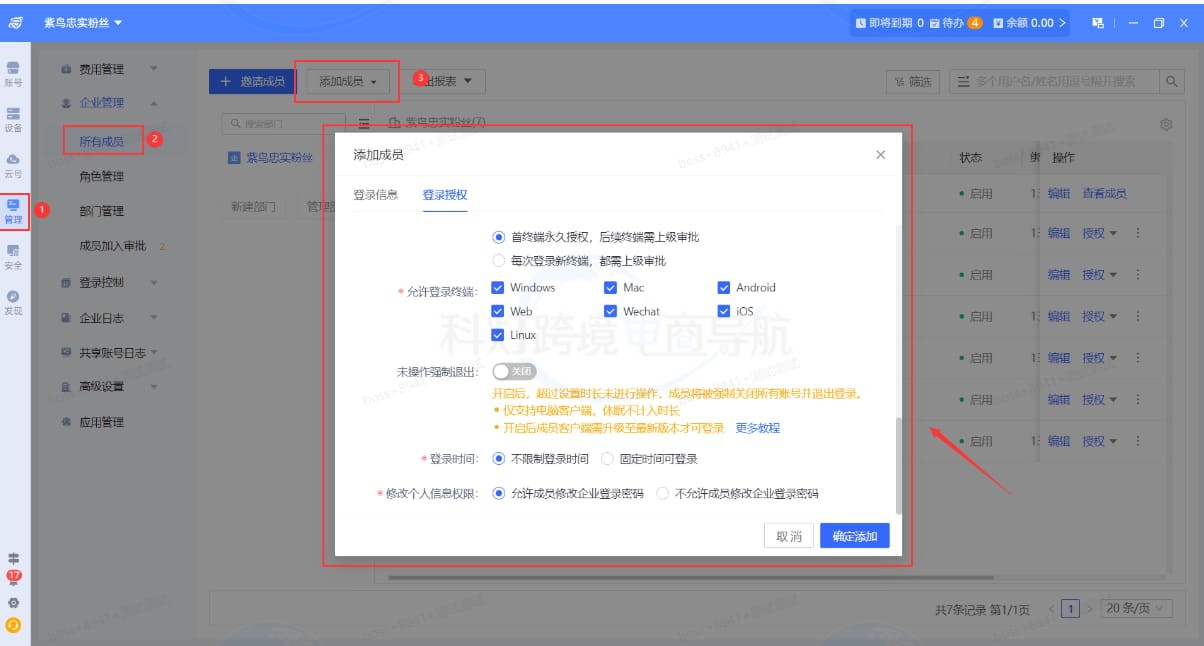1204x646 pixels.
Task: Open the 添加成员 dropdown in the toolbar
Action: point(346,83)
